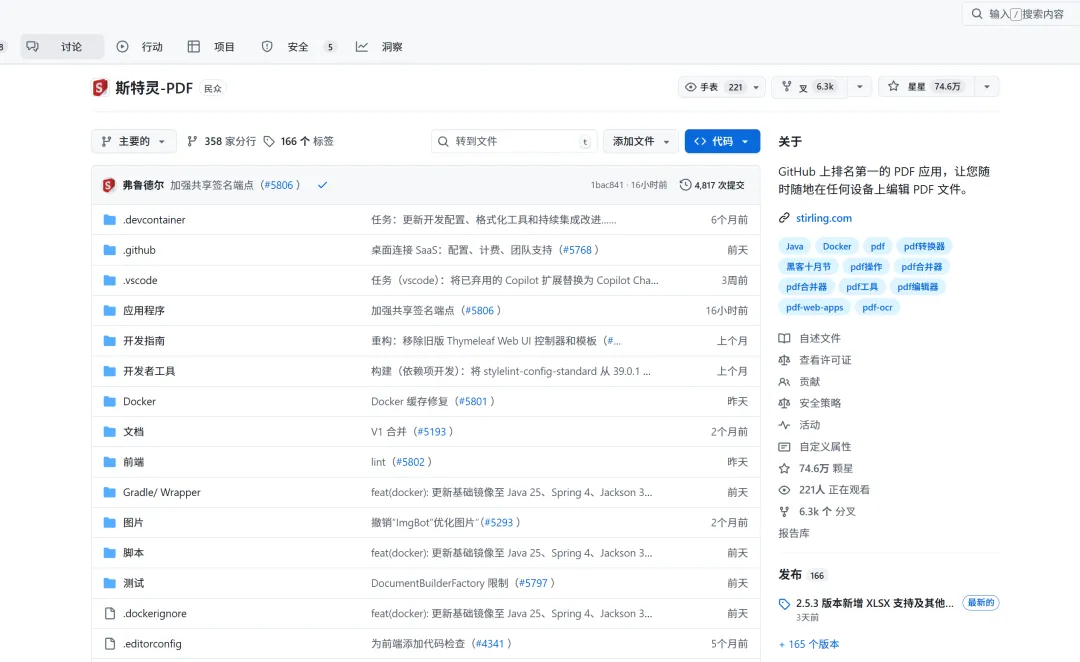Click the .dockerignore file icon
Viewport: 1080px width, 662px height.
pos(110,614)
